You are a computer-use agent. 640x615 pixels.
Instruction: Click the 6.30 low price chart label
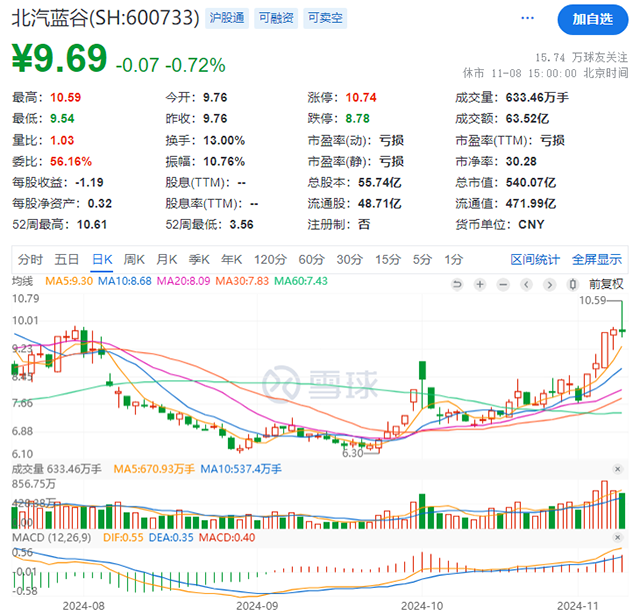pos(353,453)
